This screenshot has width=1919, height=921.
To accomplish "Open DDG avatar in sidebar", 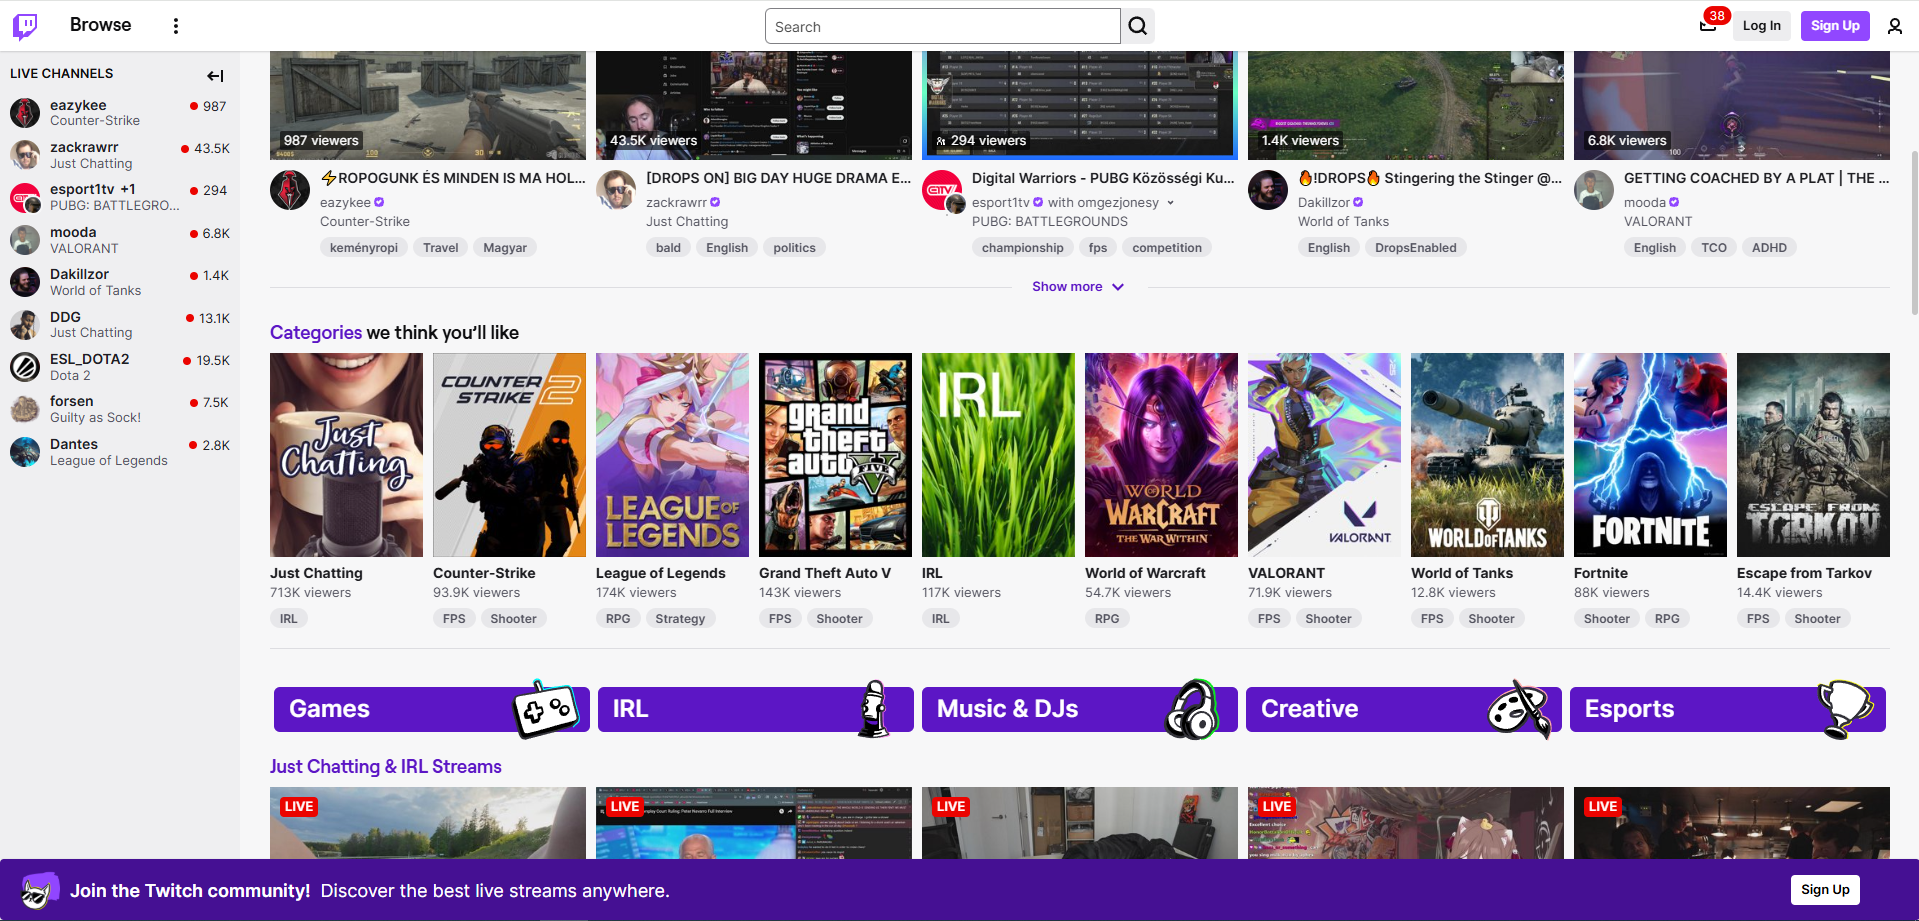I will coord(25,324).
